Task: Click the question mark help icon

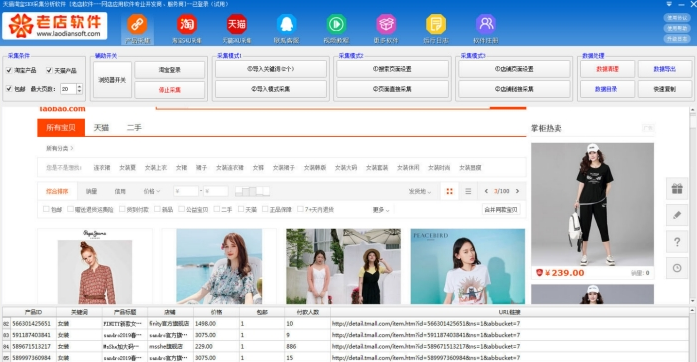Action: 677,242
